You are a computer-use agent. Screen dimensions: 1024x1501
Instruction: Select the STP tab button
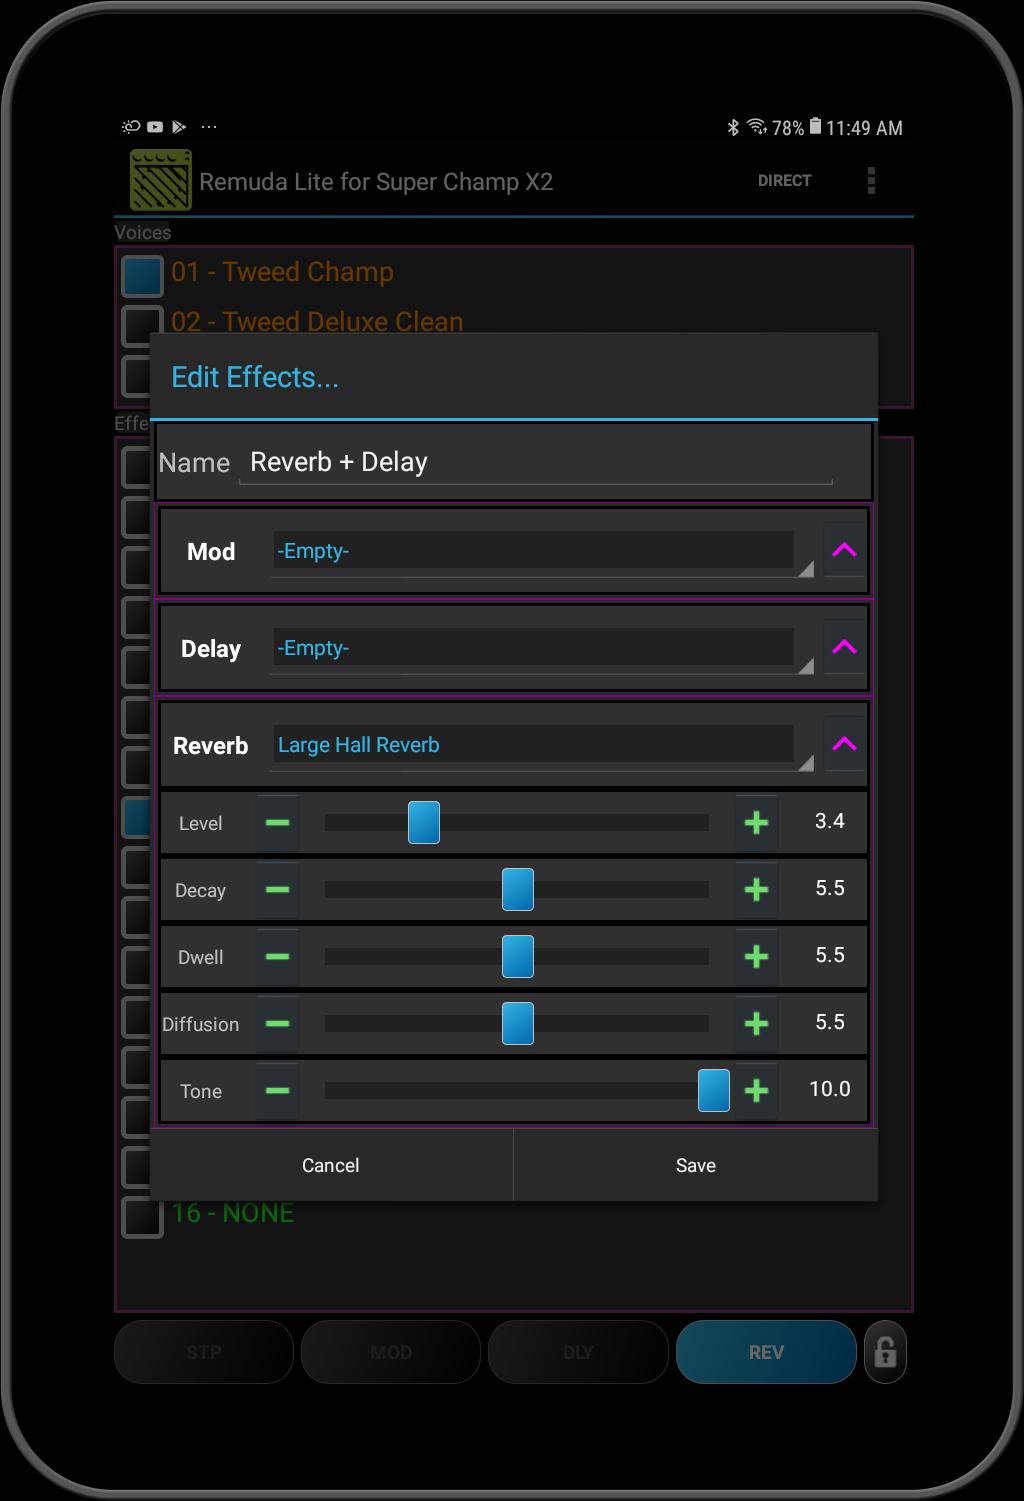pos(204,1352)
